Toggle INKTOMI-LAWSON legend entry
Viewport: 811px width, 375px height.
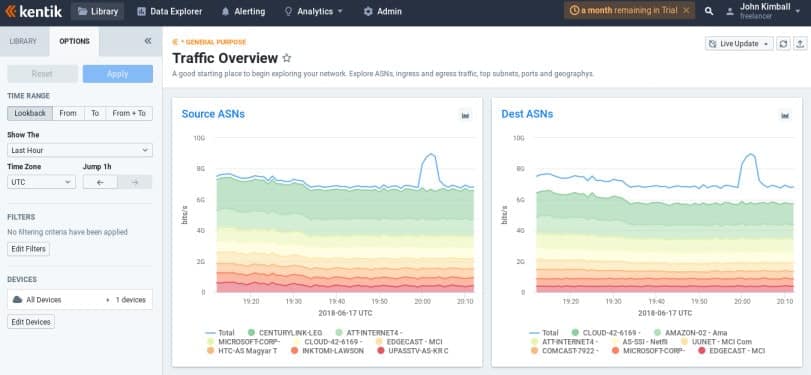click(x=327, y=351)
